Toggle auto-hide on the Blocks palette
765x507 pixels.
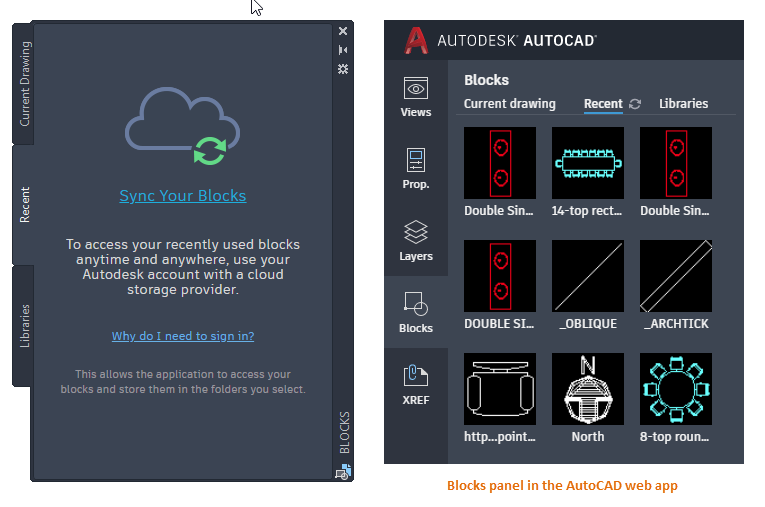click(343, 50)
